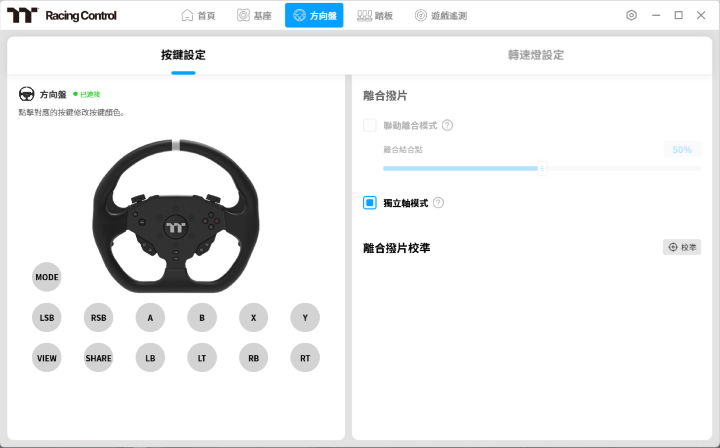Go to the 踏板 pedals tab
The image size is (720, 448).
click(375, 16)
